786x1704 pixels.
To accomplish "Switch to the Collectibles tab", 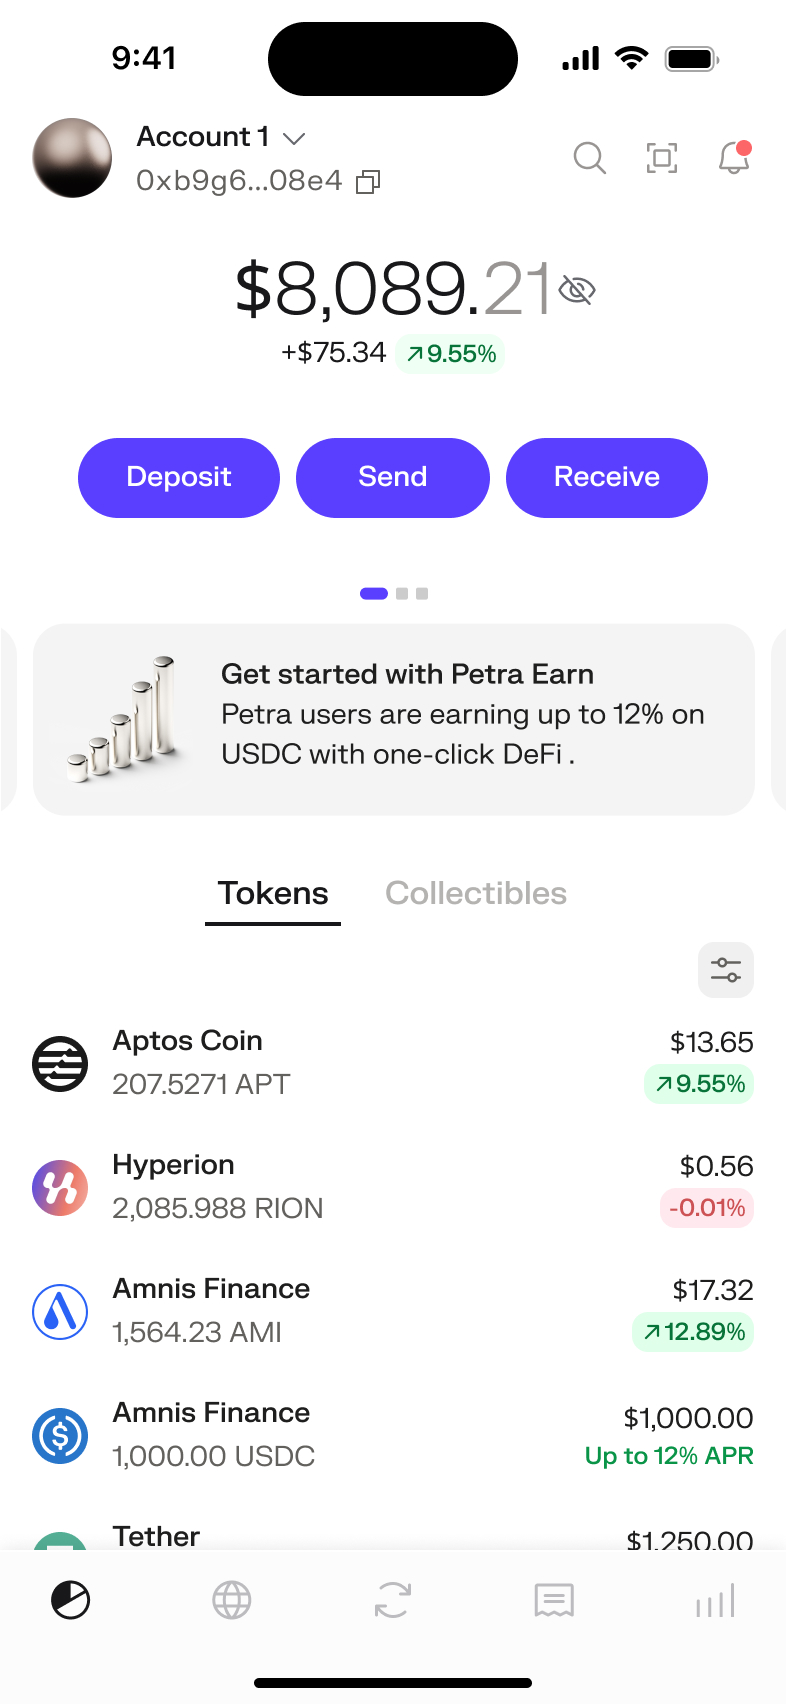I will 476,893.
